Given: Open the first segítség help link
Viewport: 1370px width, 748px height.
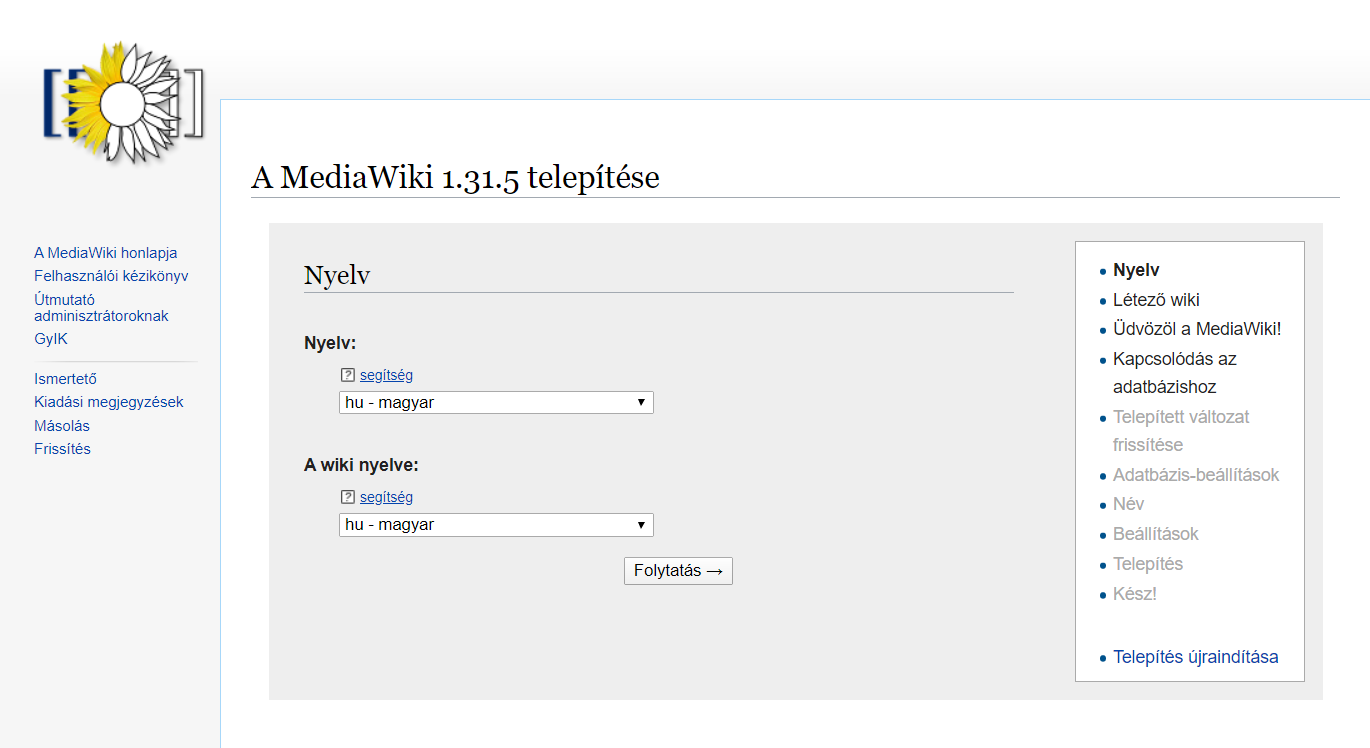Looking at the screenshot, I should click(x=386, y=375).
